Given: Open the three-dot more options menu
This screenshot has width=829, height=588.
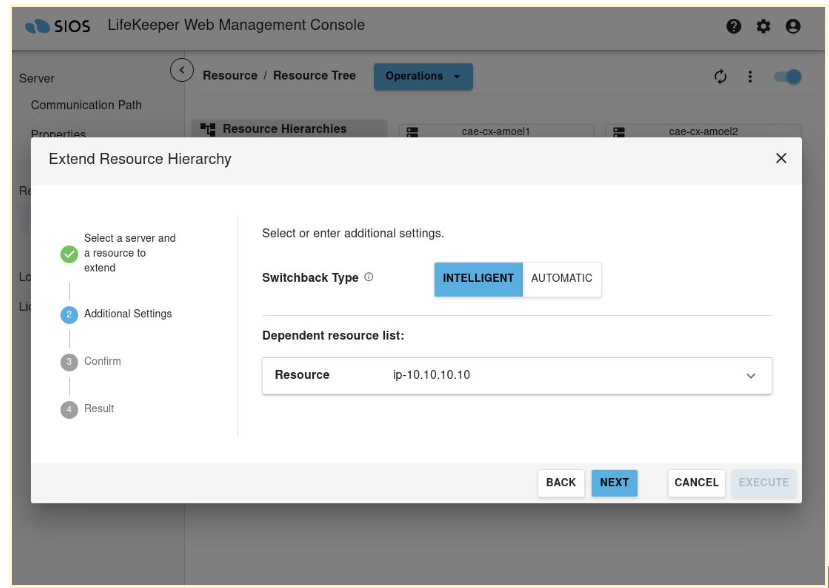Looking at the screenshot, I should (x=750, y=77).
